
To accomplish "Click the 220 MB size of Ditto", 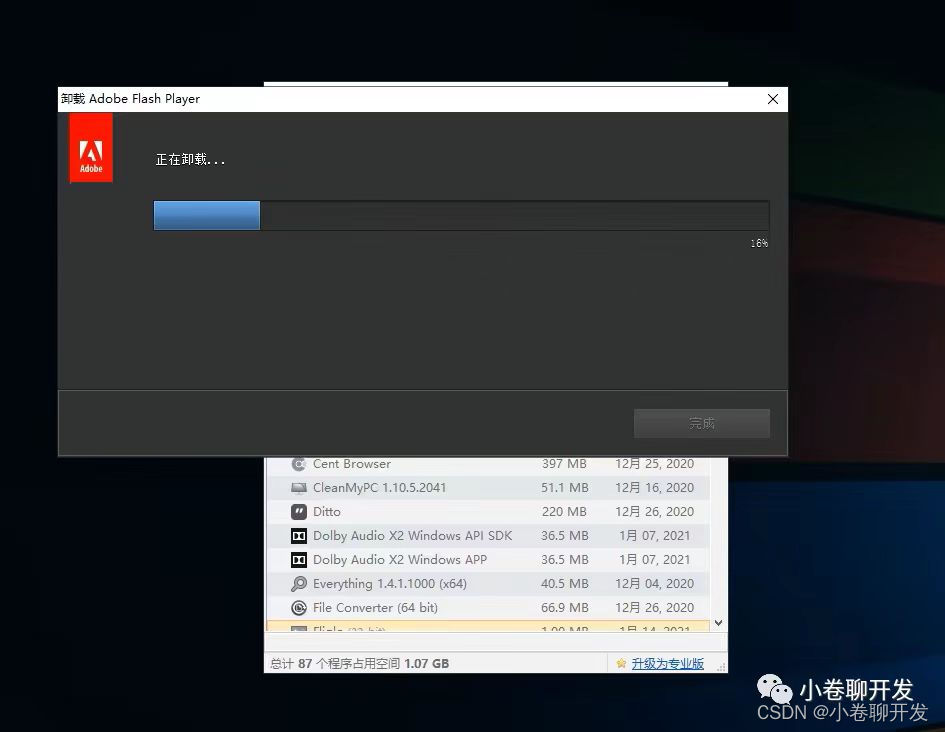I will pos(564,512).
